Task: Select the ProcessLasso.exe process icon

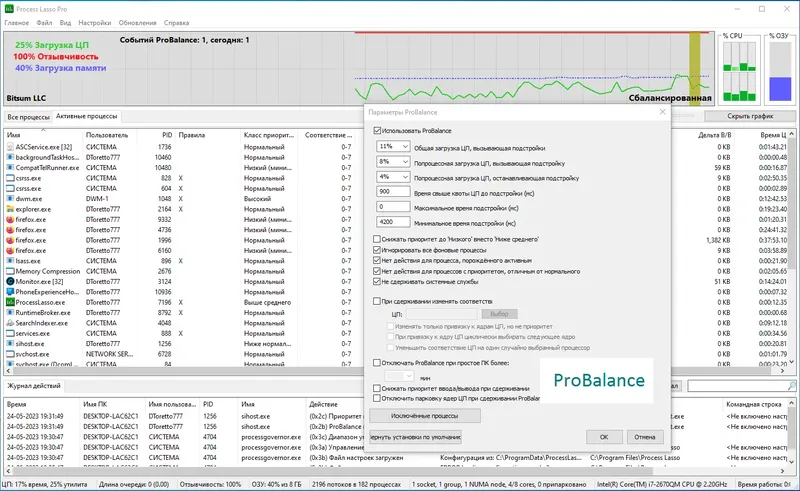Action: [10, 302]
